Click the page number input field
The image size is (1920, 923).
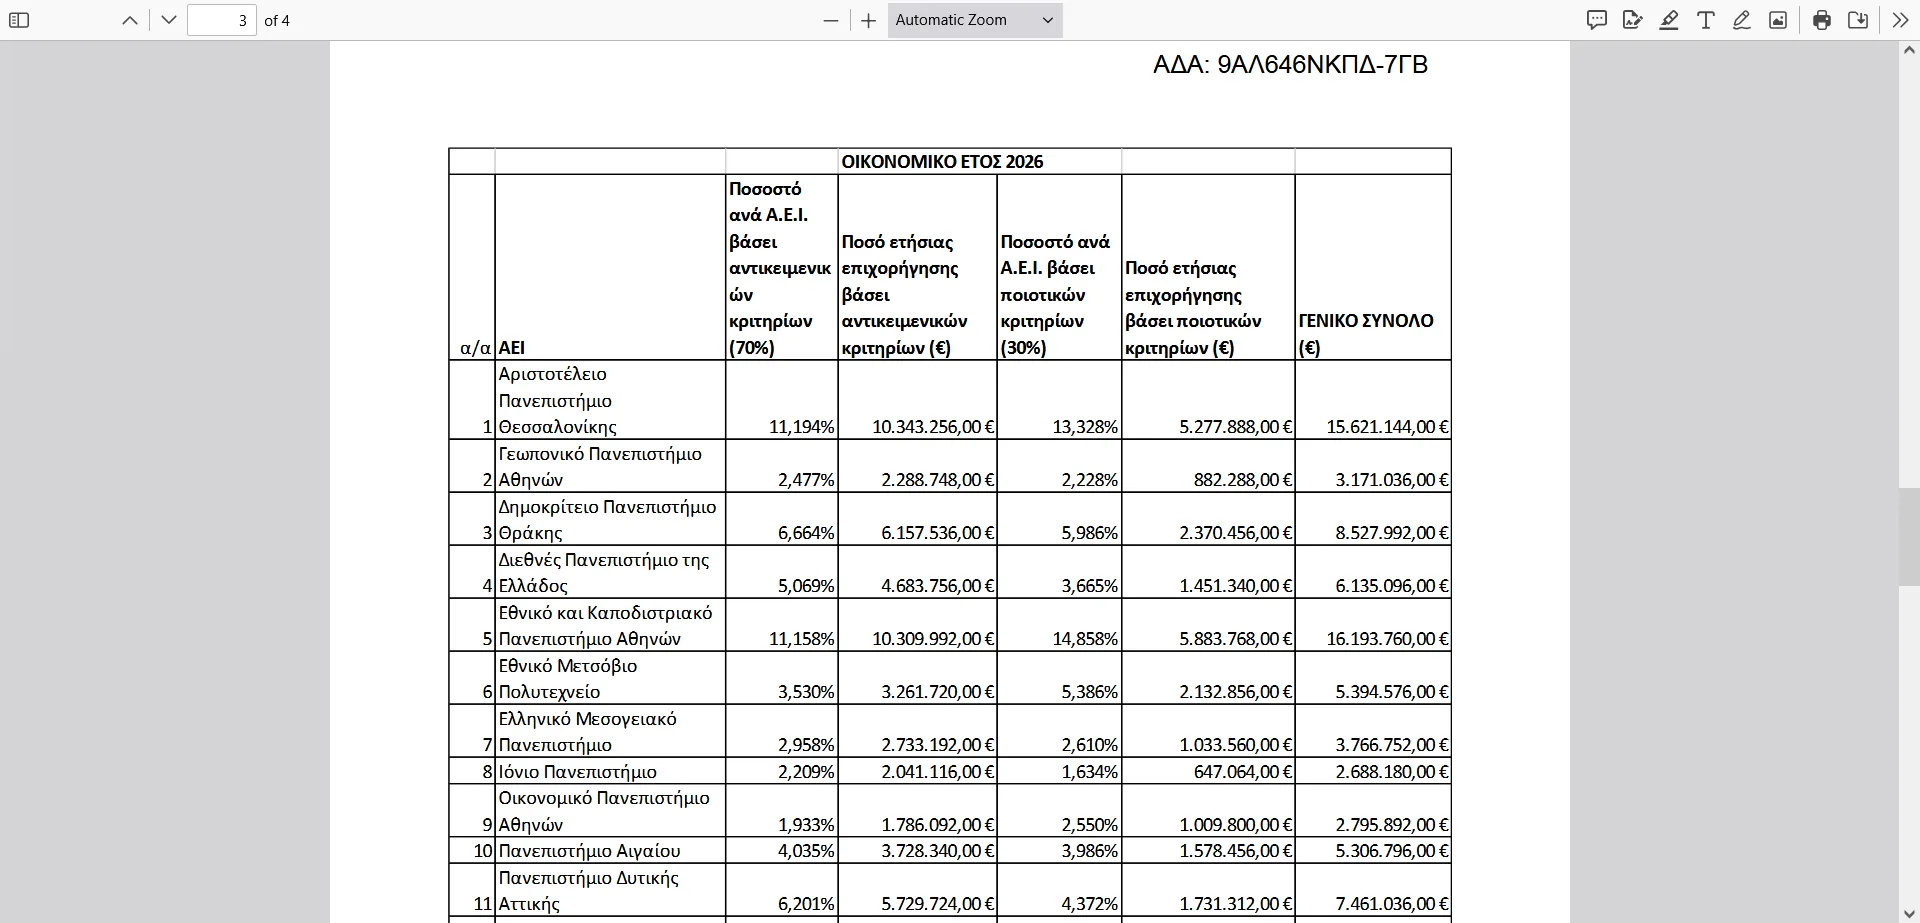point(222,20)
